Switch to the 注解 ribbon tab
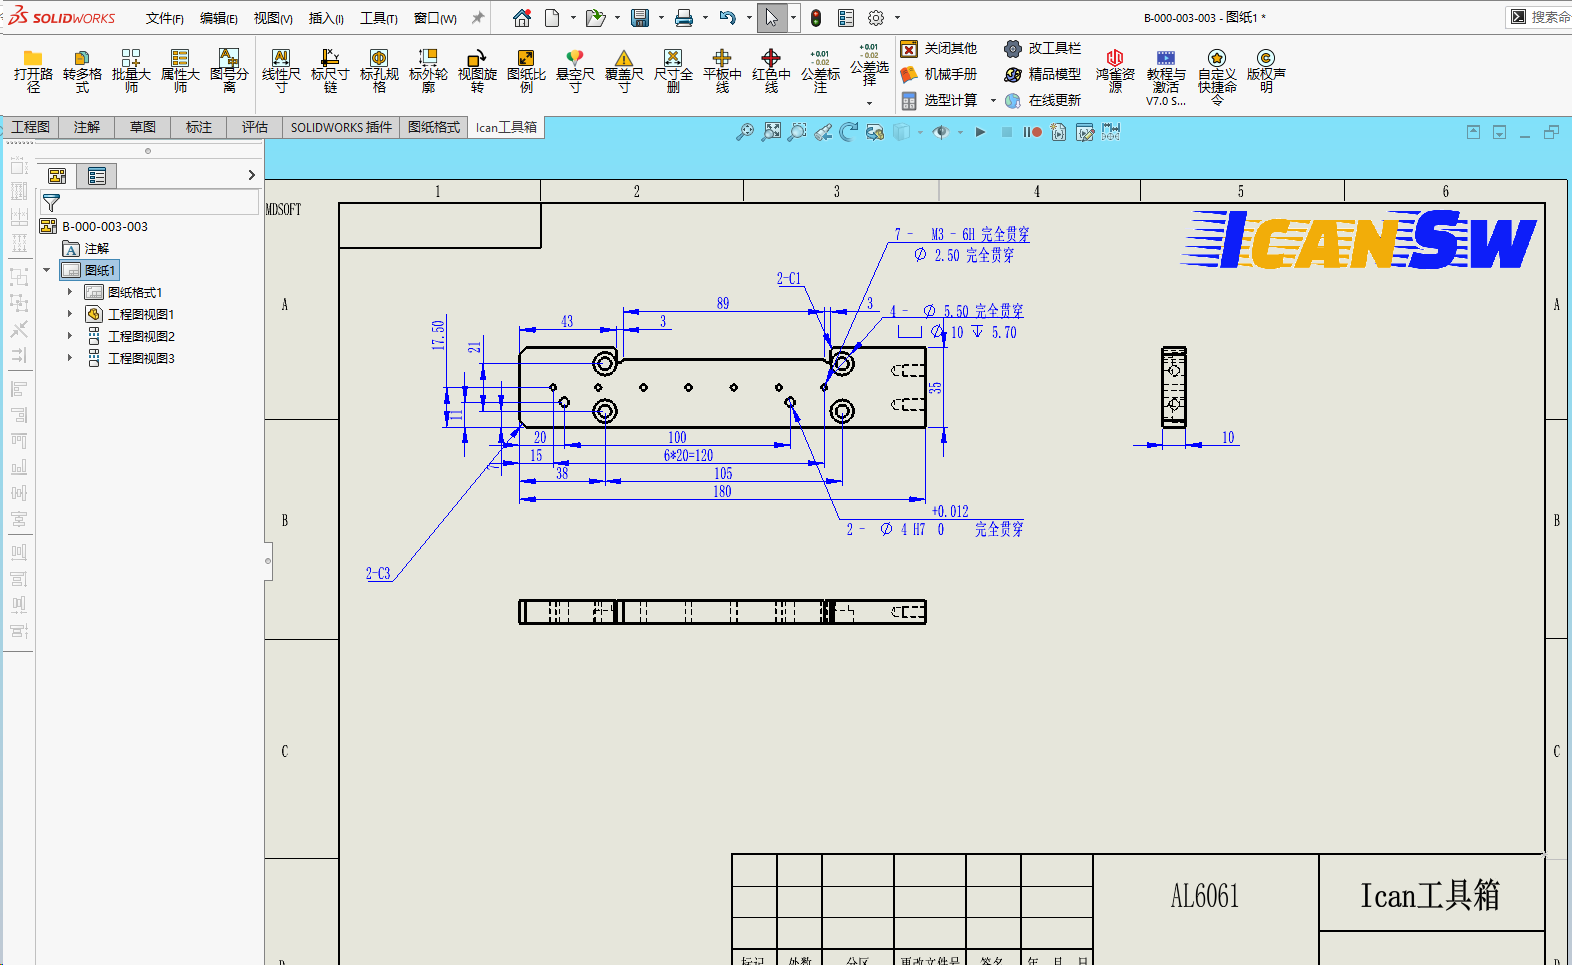Screen dimensions: 1572x965 (x=87, y=127)
